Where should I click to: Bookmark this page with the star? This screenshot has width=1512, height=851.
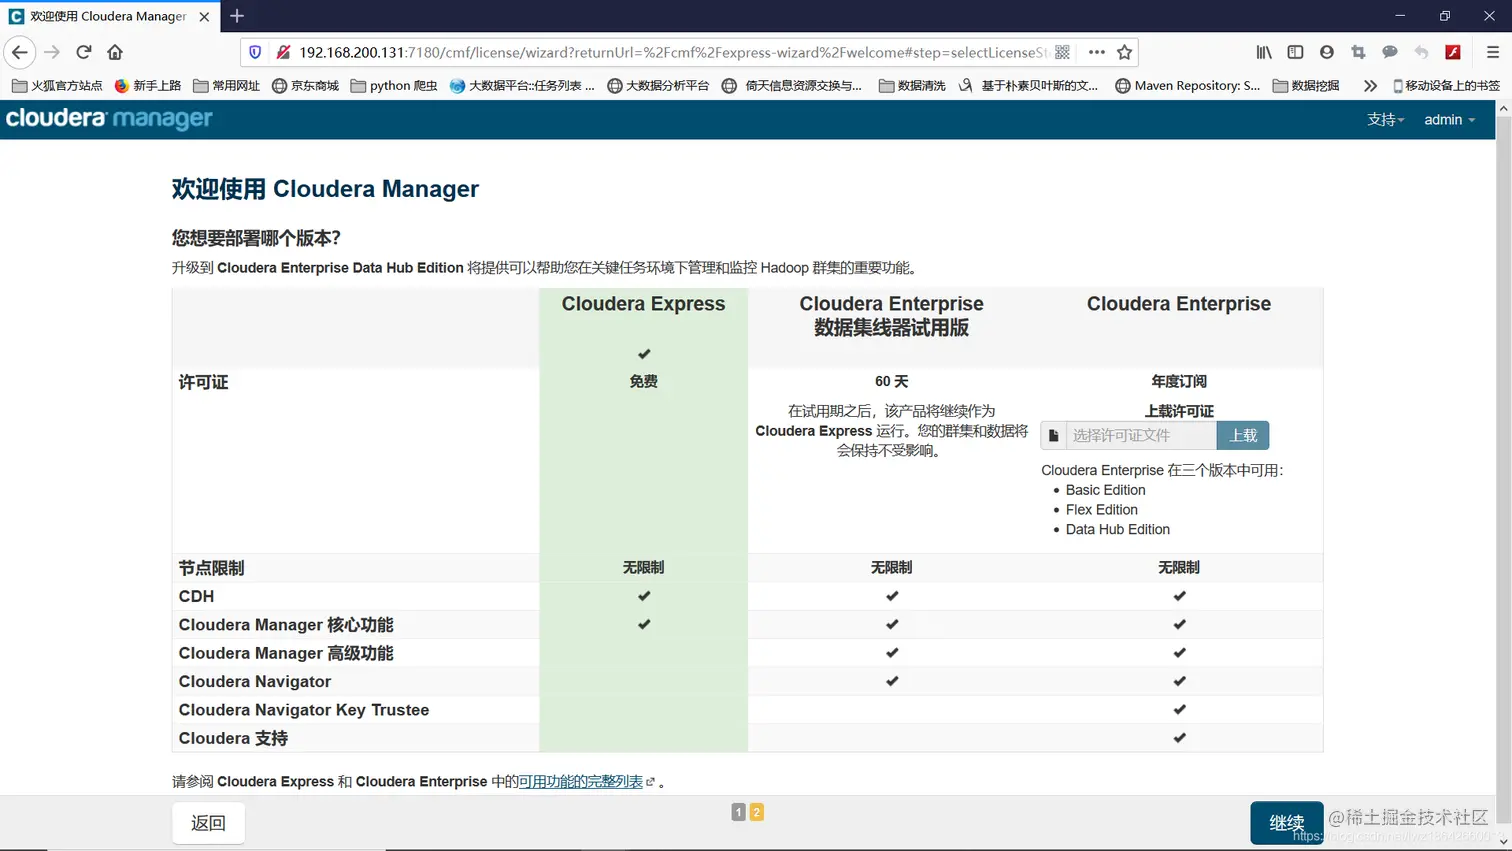tap(1125, 52)
